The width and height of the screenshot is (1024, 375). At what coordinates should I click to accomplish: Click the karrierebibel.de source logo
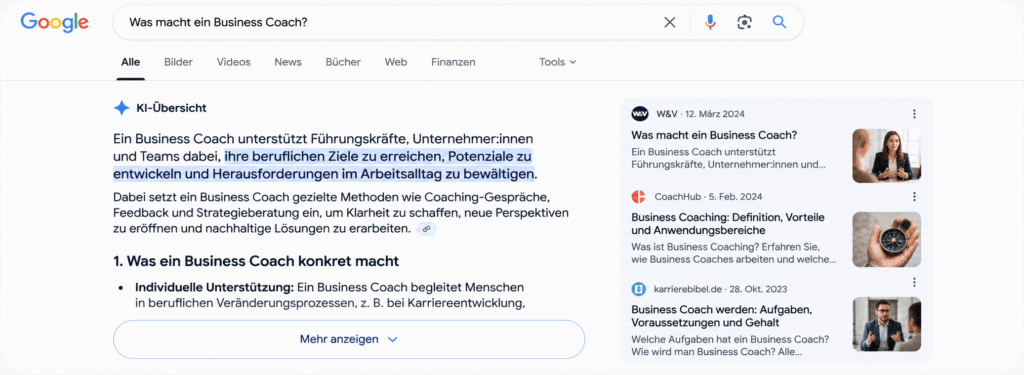click(639, 289)
